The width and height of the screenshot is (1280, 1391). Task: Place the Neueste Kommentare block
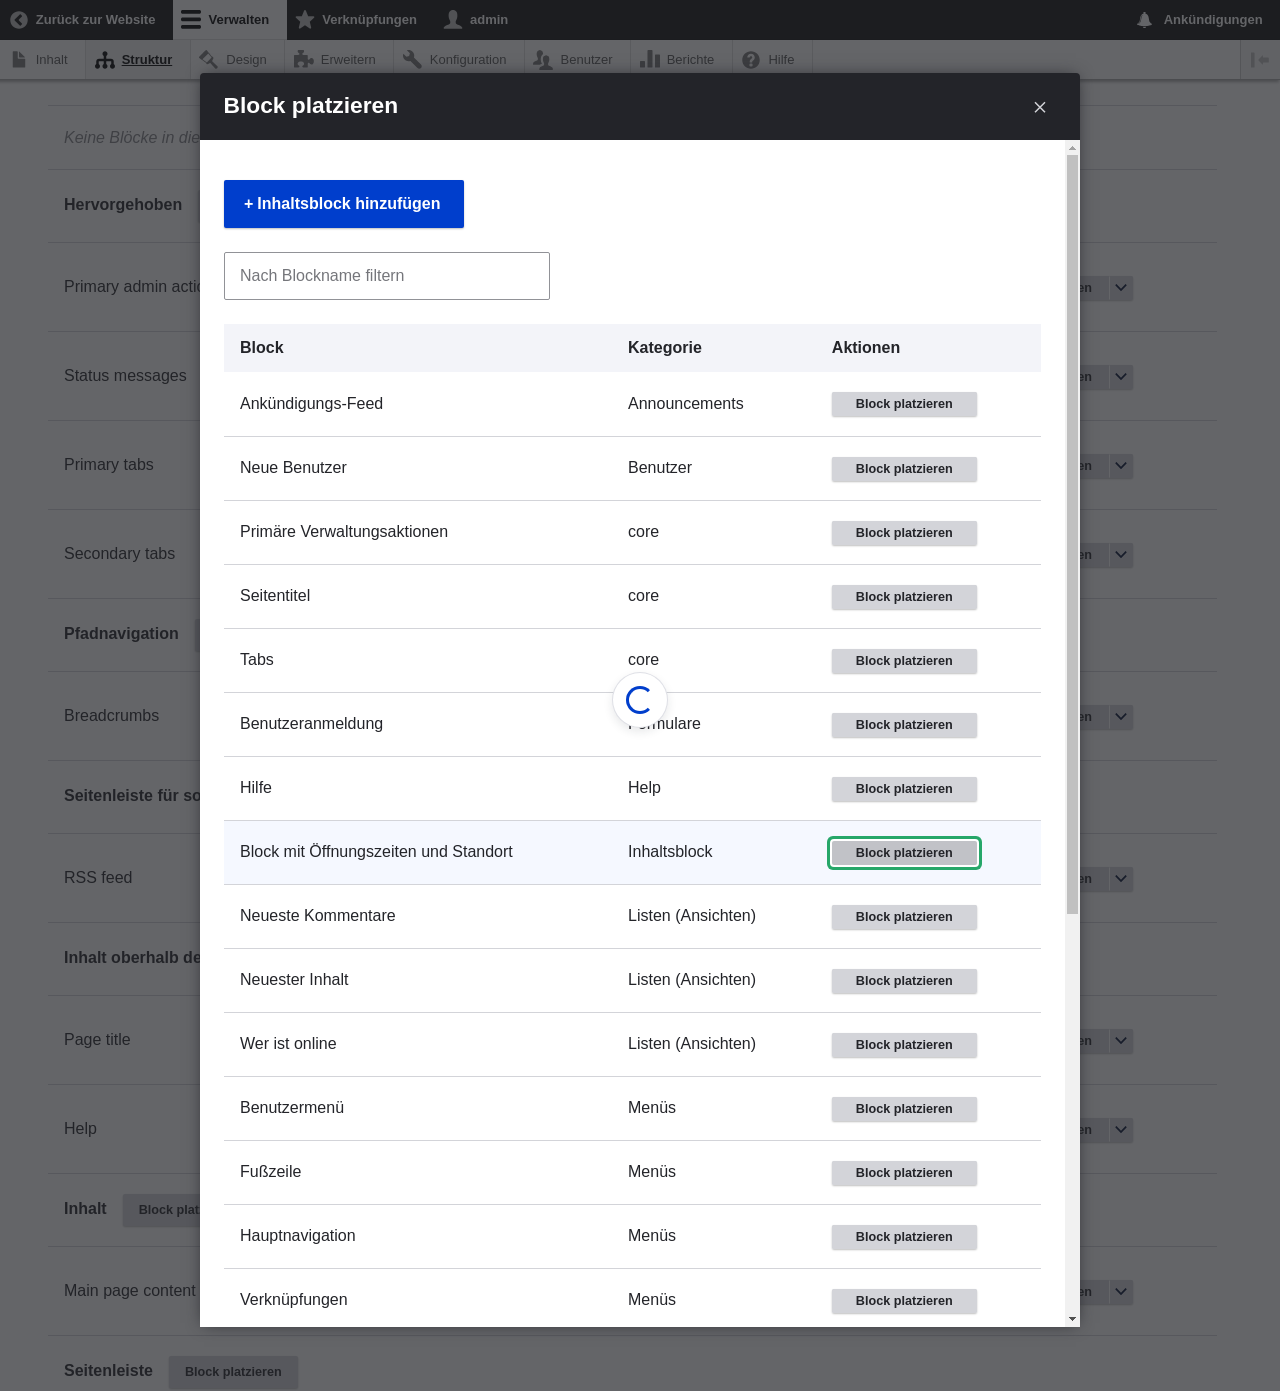(x=904, y=917)
